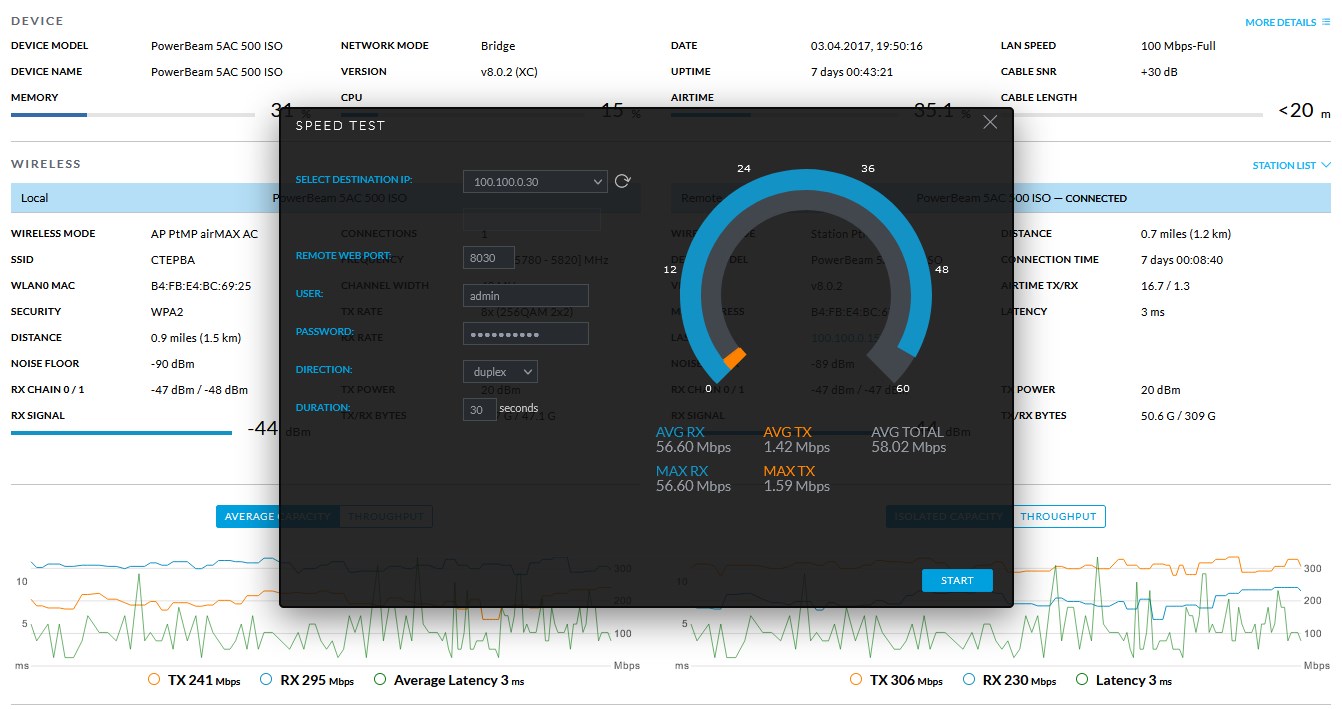Click the Device Name value PowerBeam 5AC 500 ISO
Image resolution: width=1342 pixels, height=709 pixels.
217,72
